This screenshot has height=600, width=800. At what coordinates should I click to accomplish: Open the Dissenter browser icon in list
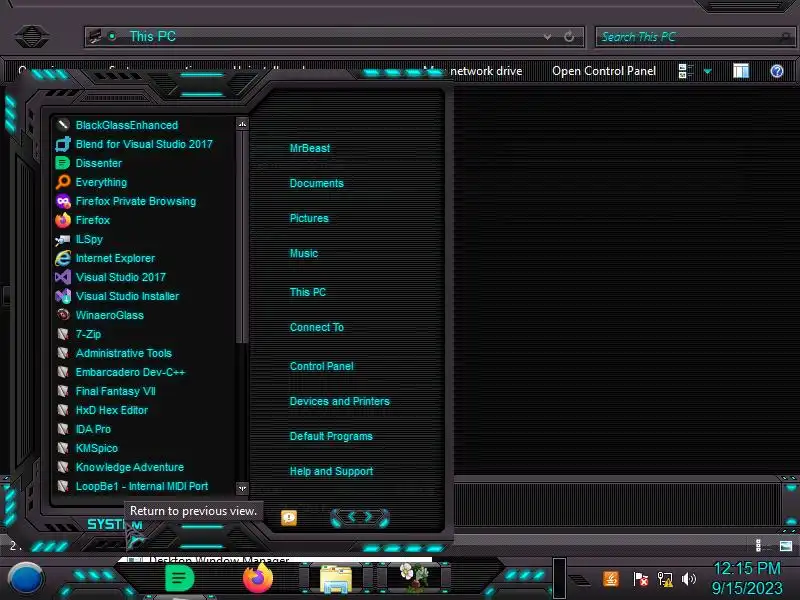tap(63, 163)
